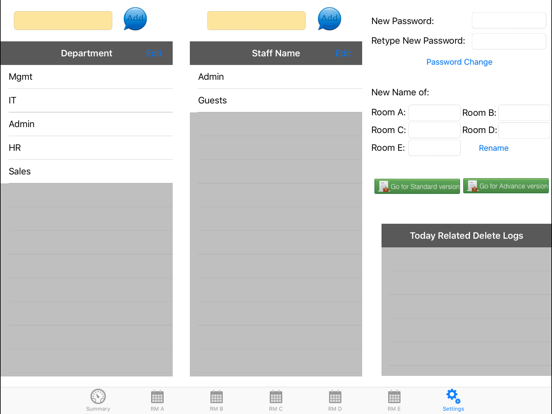Viewport: 552px width, 414px height.
Task: Open the Settings gear tab
Action: point(453,400)
